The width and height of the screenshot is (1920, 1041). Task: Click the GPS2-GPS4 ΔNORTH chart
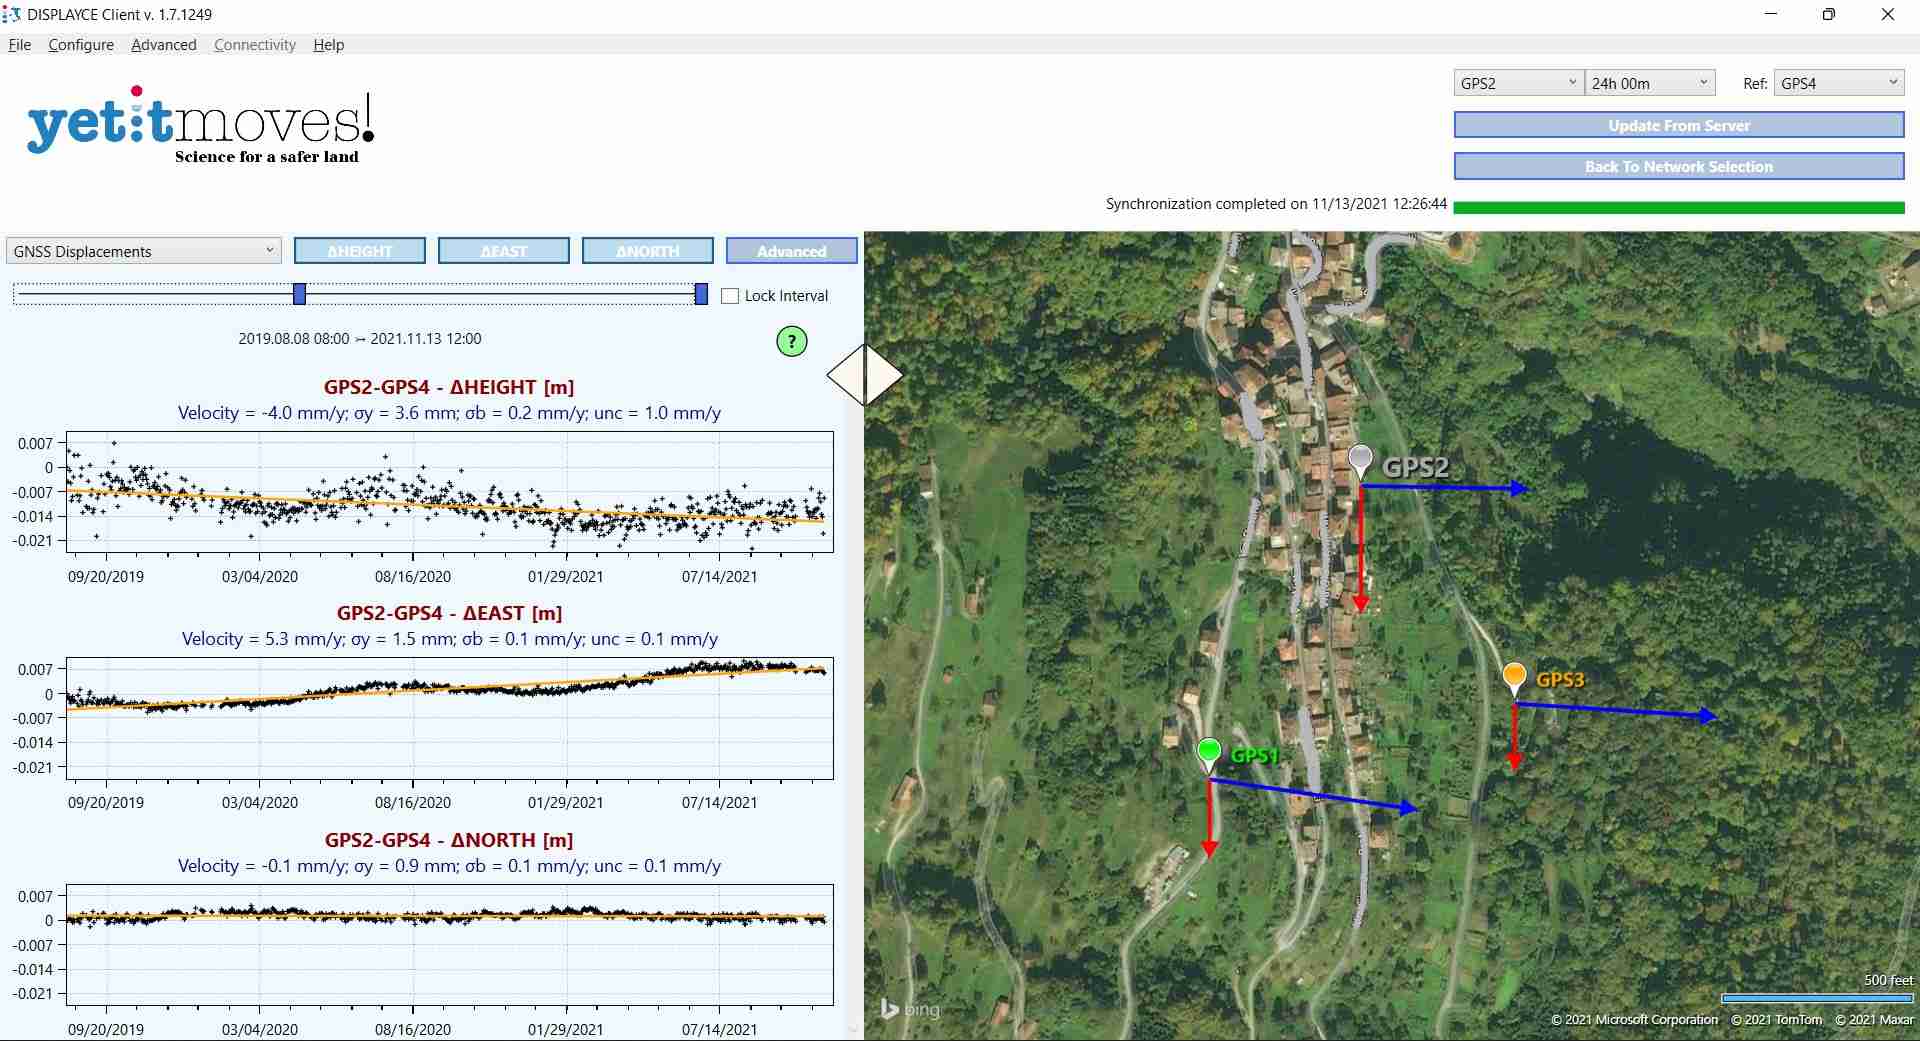(x=450, y=945)
